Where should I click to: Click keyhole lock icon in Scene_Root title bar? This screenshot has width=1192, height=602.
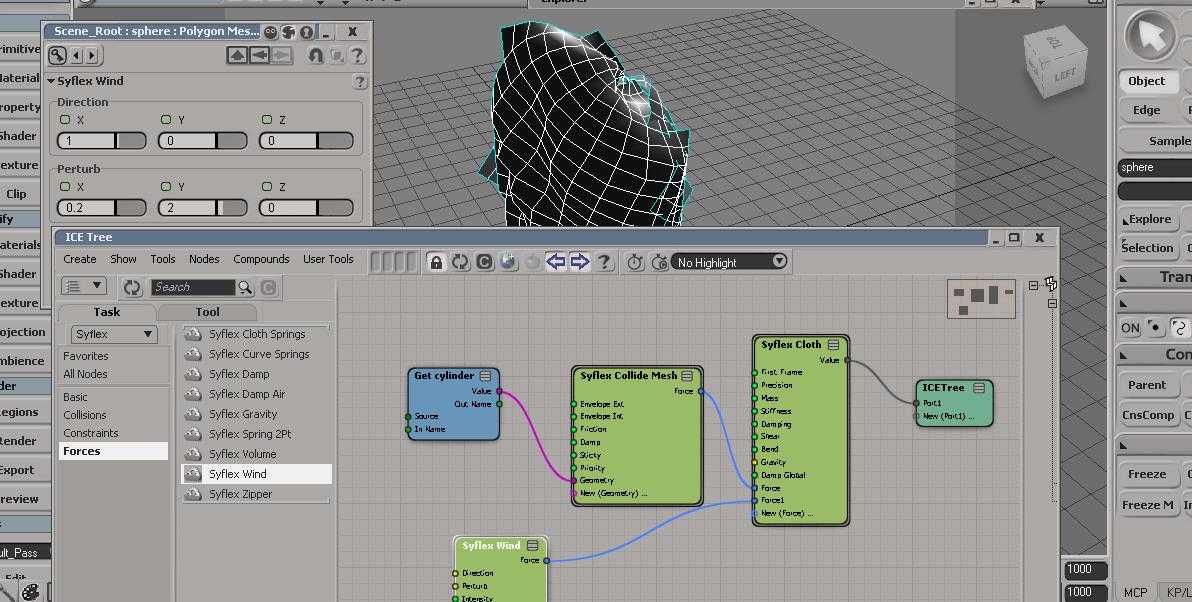tap(306, 32)
